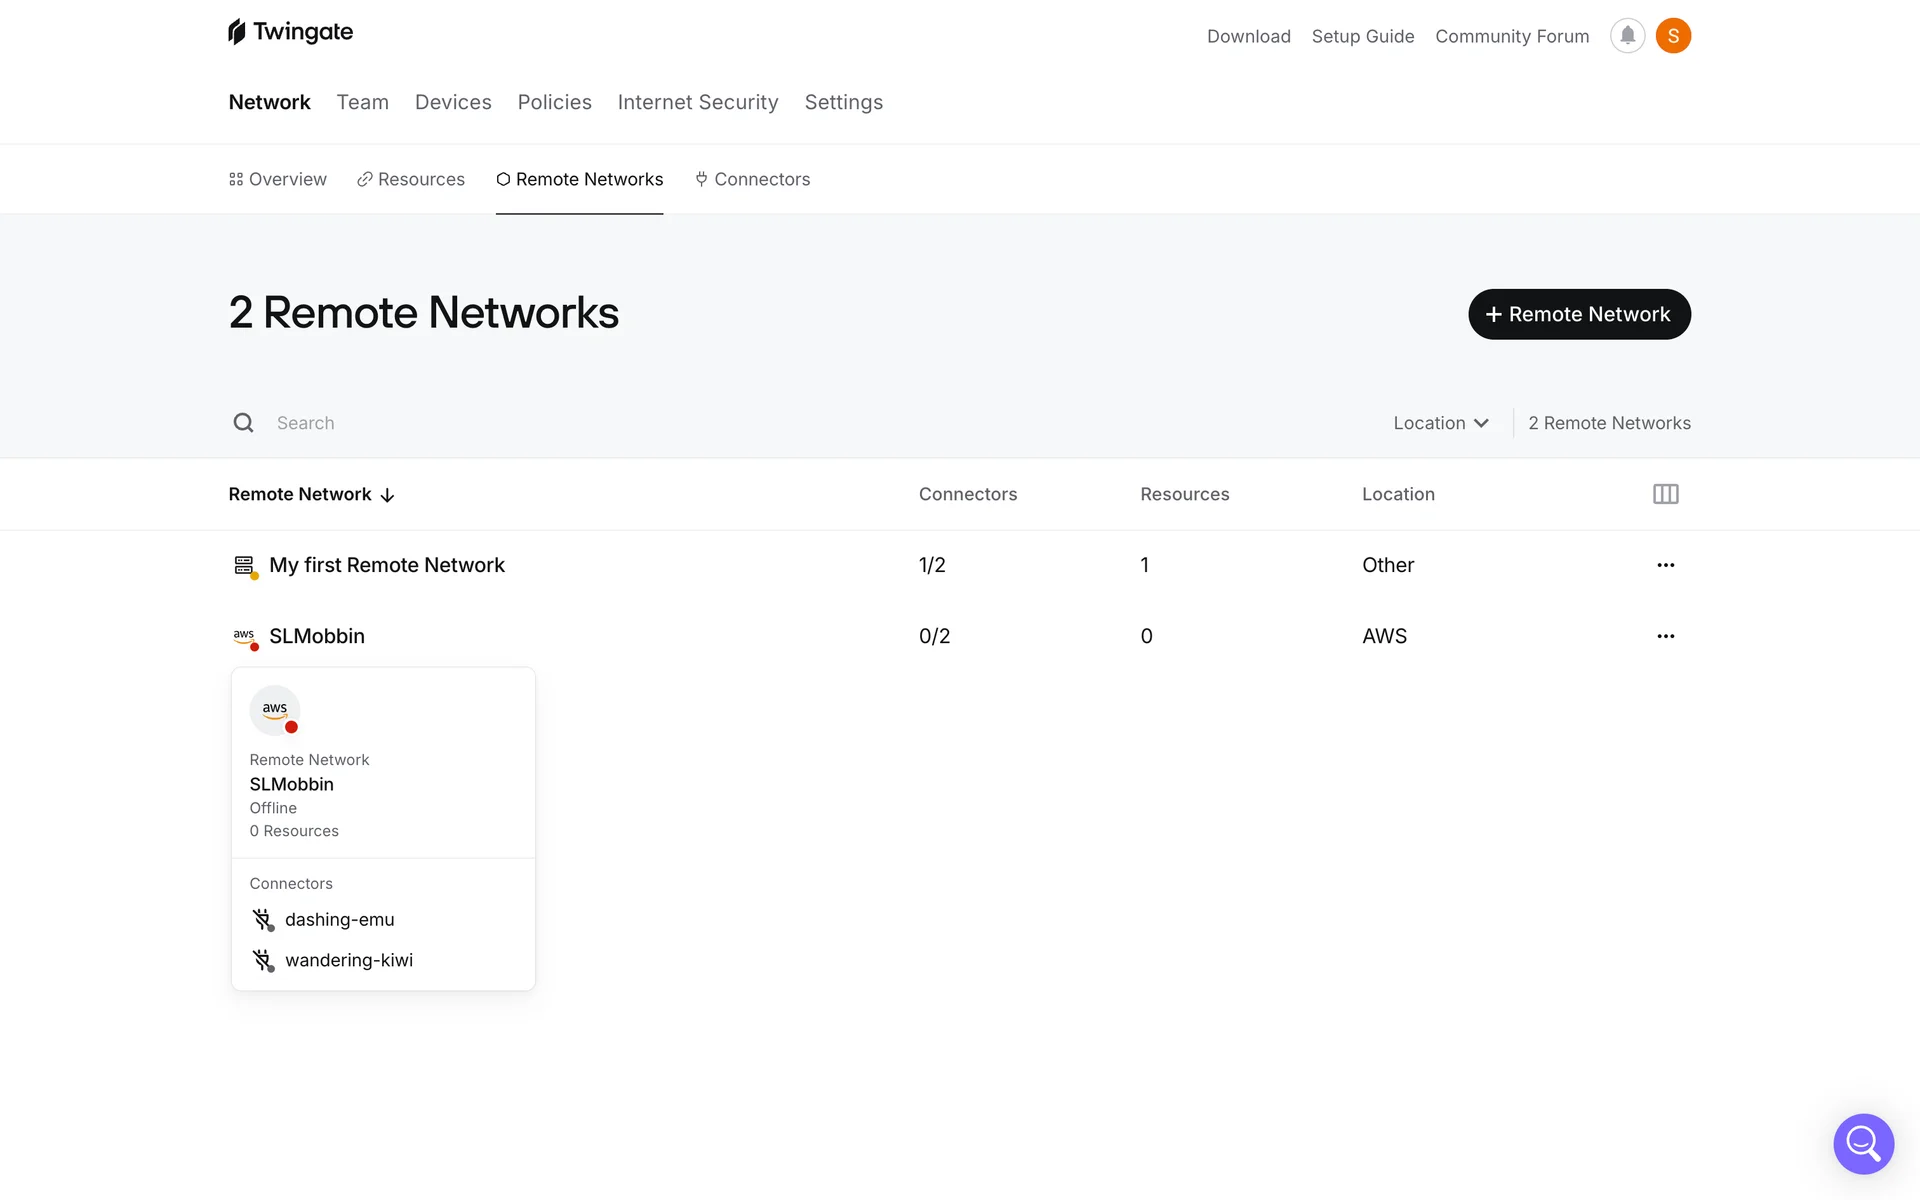The image size is (1920, 1200).
Task: Click the search magnifier icon
Action: [x=243, y=423]
